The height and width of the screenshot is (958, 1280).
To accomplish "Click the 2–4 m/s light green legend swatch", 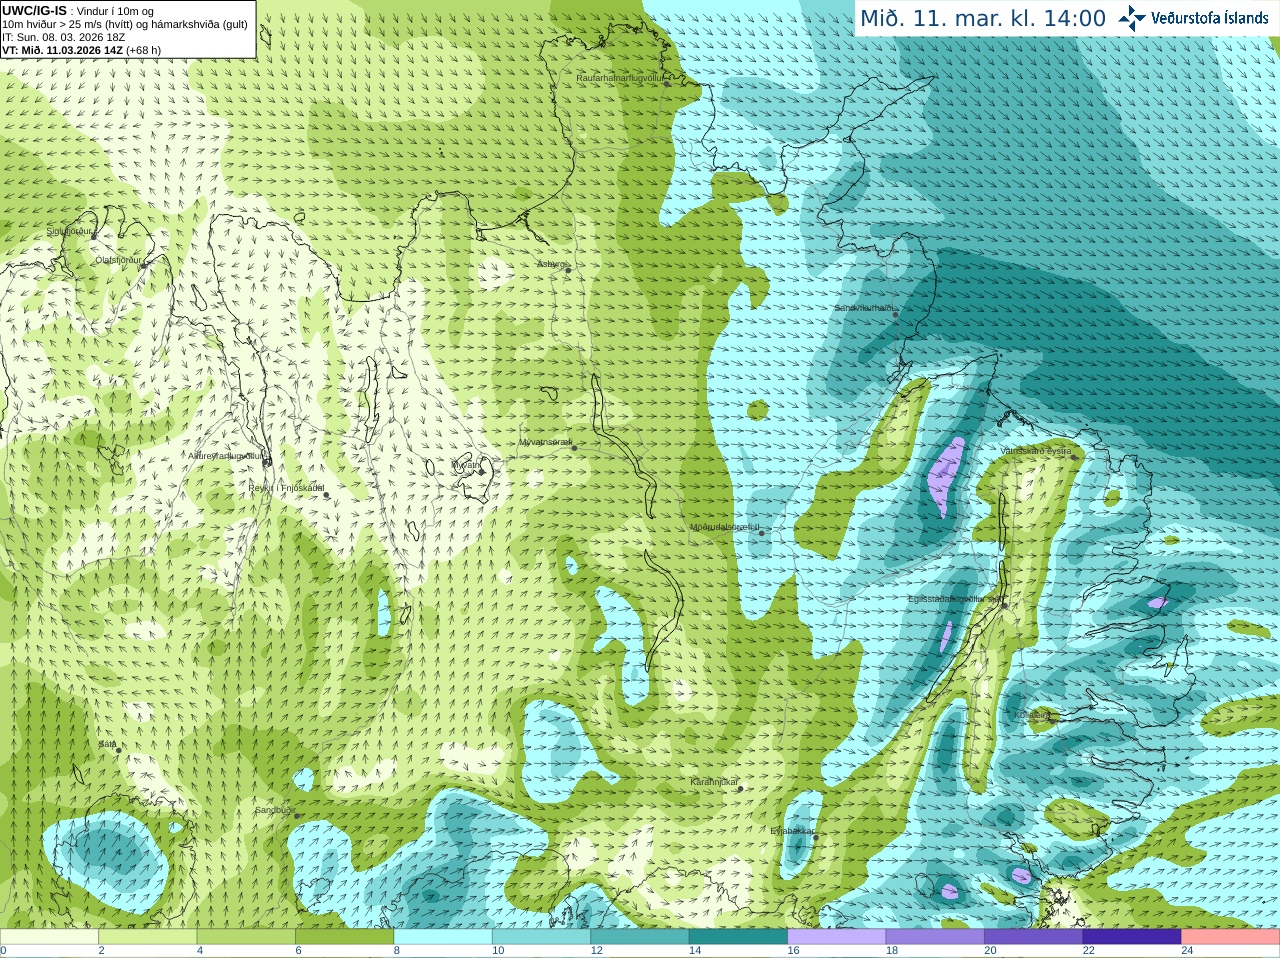I will click(148, 937).
